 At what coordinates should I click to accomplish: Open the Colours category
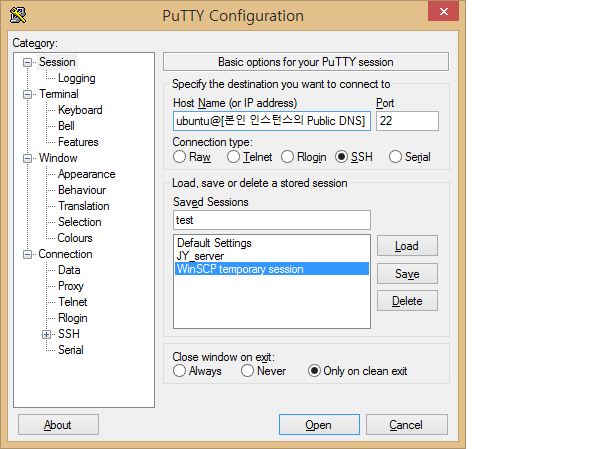(x=75, y=238)
